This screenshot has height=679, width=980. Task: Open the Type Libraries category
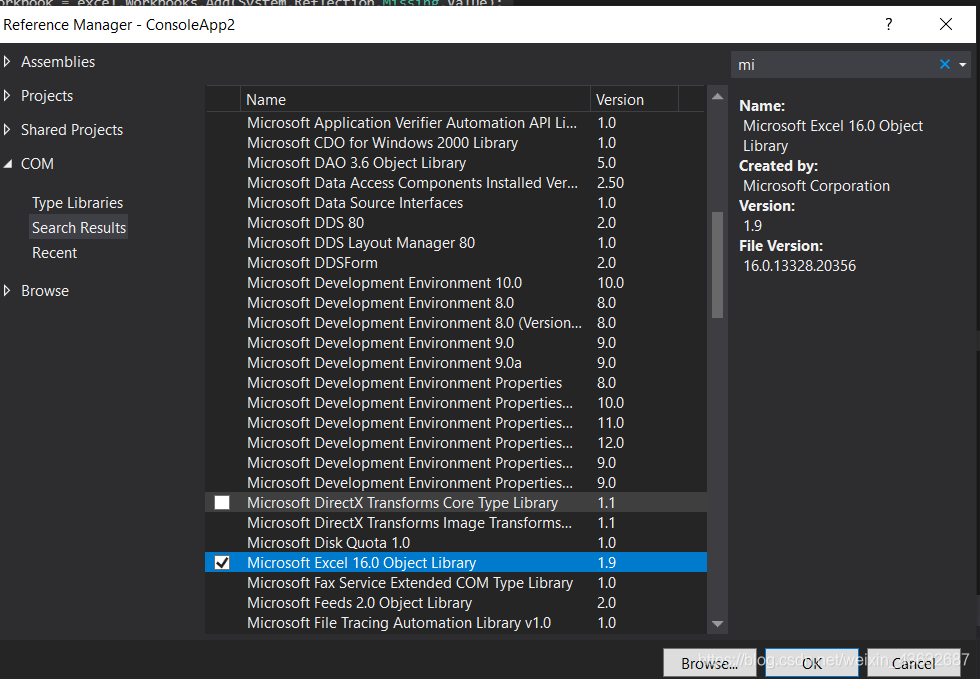[x=78, y=203]
